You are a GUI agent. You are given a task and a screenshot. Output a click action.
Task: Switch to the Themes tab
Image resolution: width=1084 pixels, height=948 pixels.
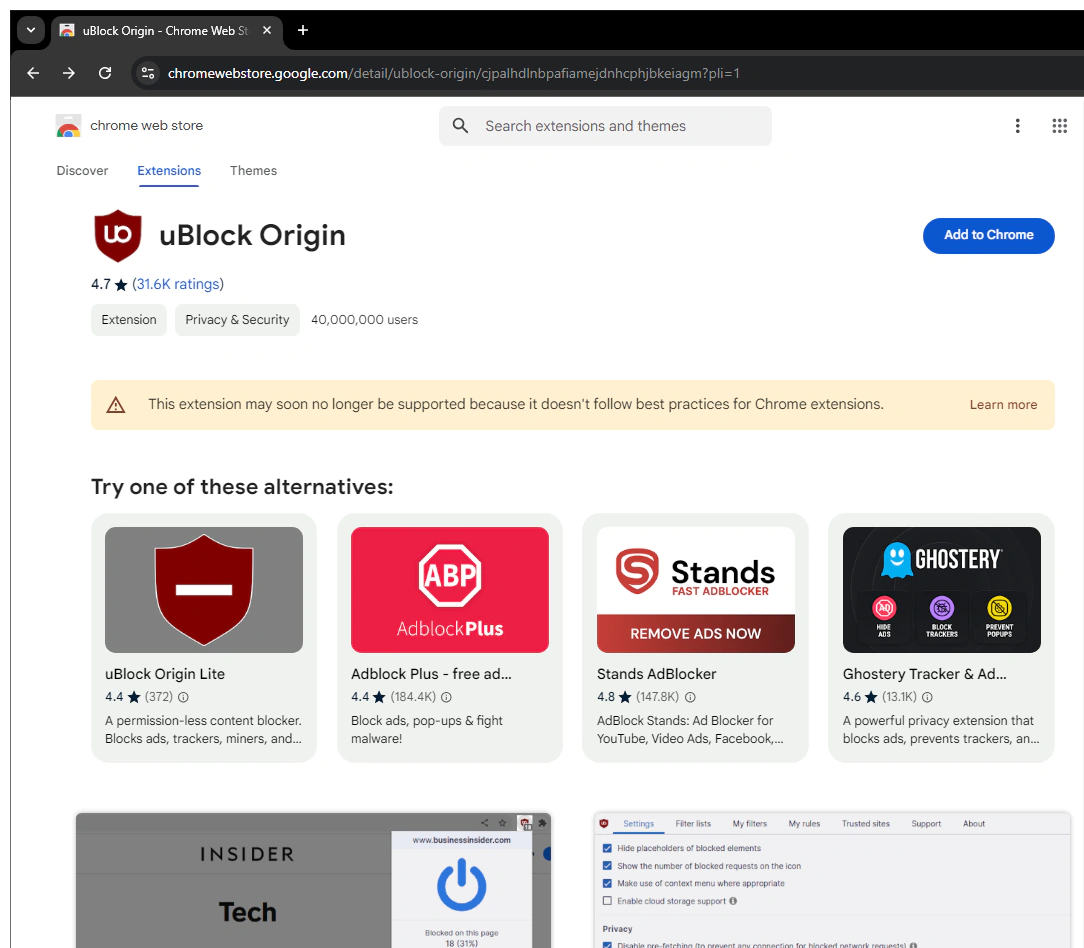[x=253, y=171]
